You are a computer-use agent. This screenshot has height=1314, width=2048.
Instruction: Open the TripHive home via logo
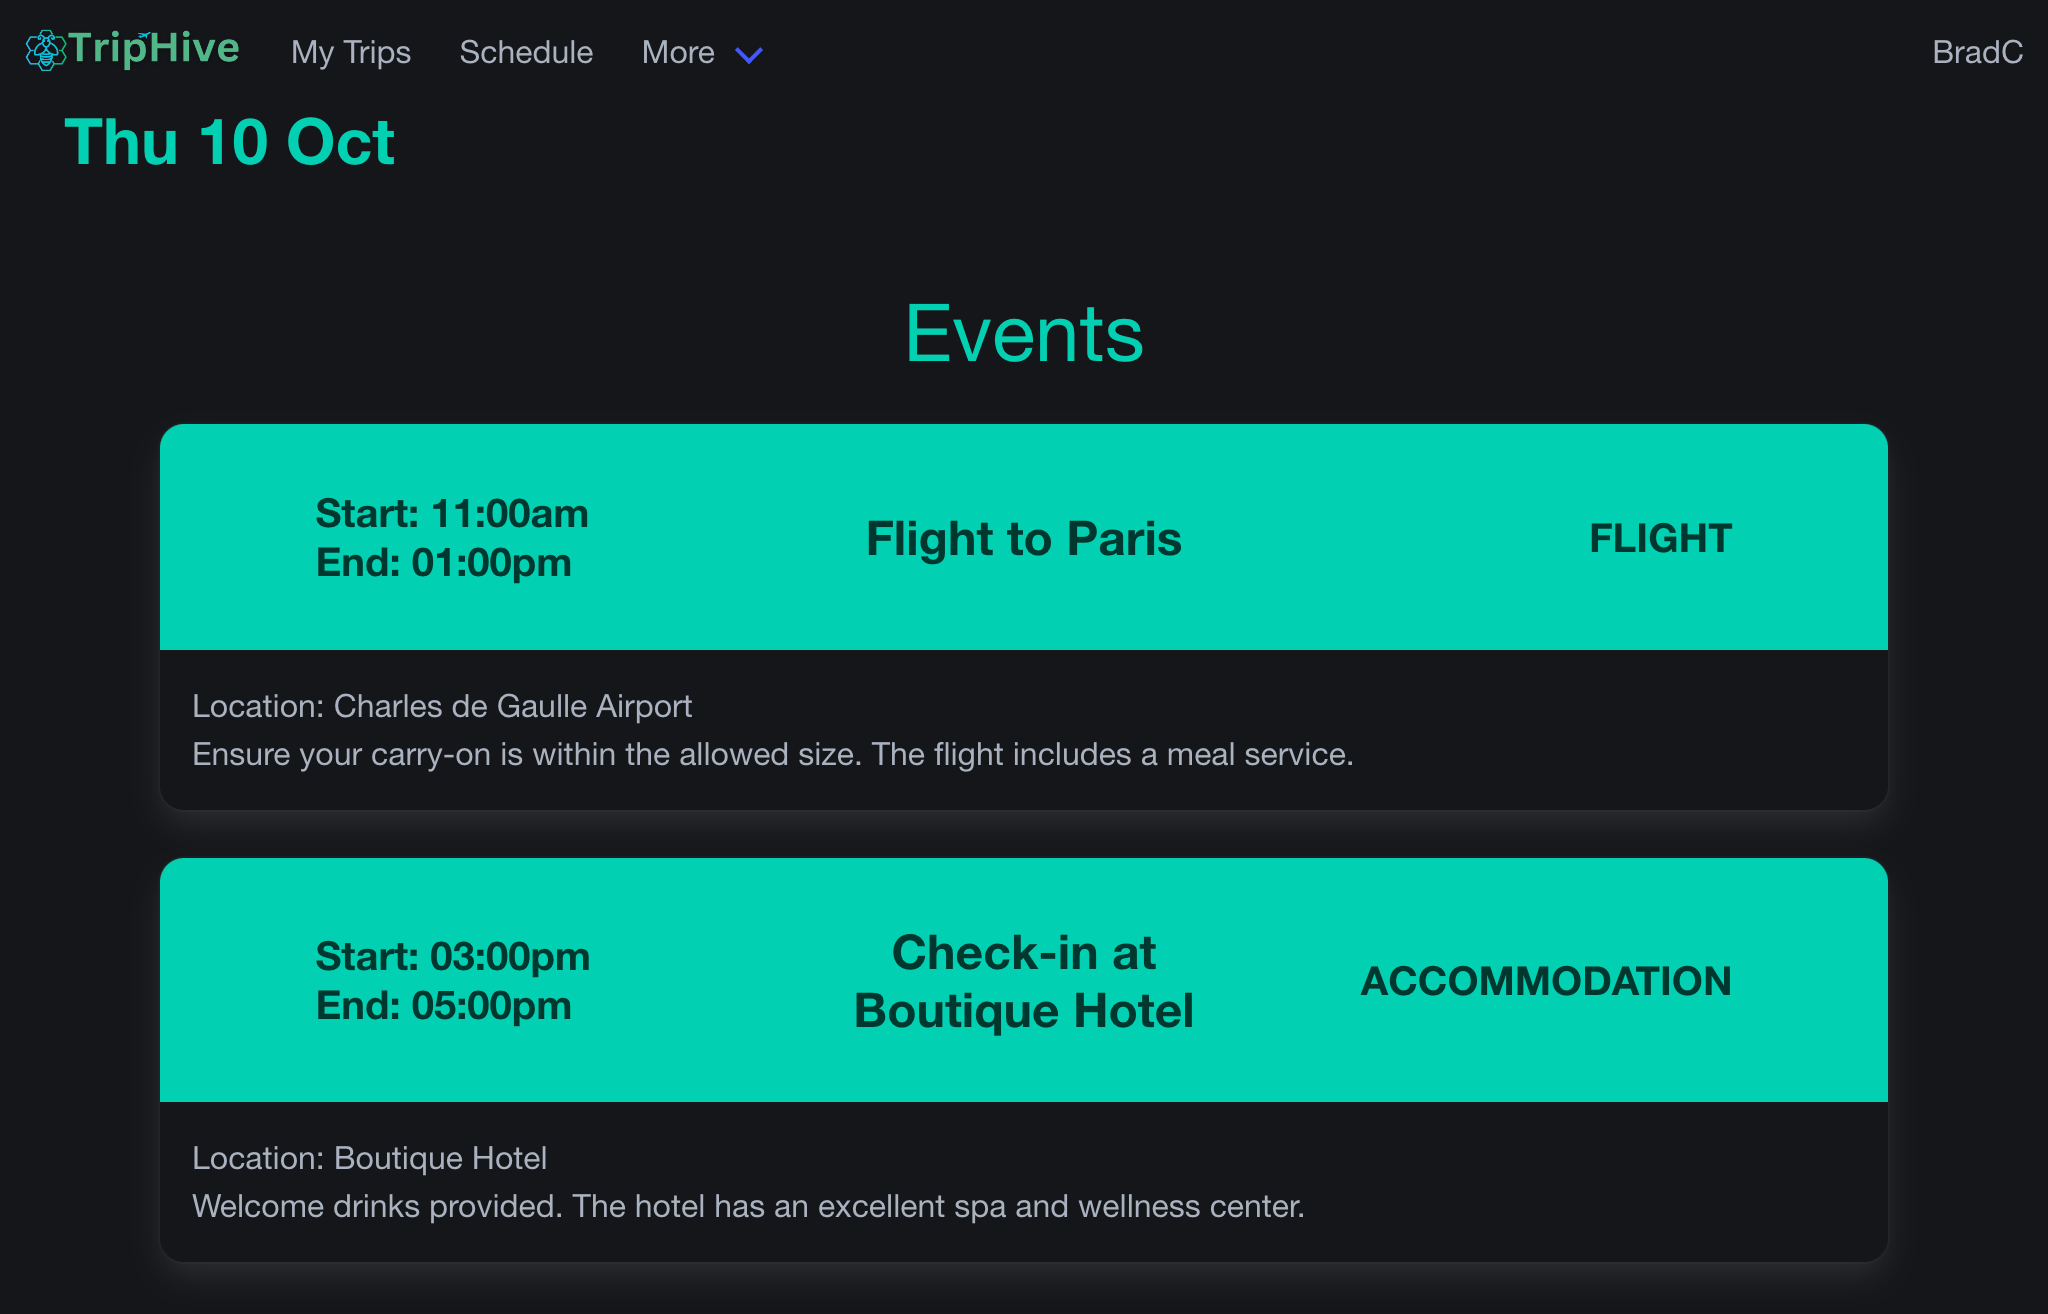click(x=130, y=49)
